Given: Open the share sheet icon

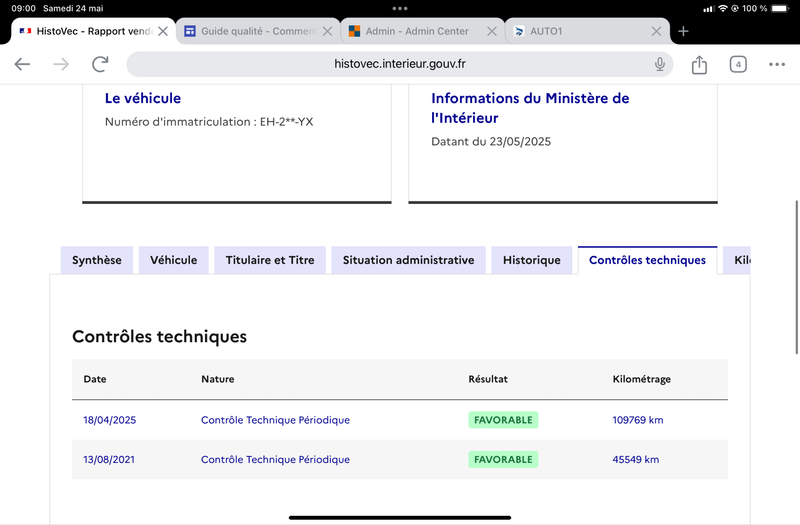Looking at the screenshot, I should [x=699, y=64].
